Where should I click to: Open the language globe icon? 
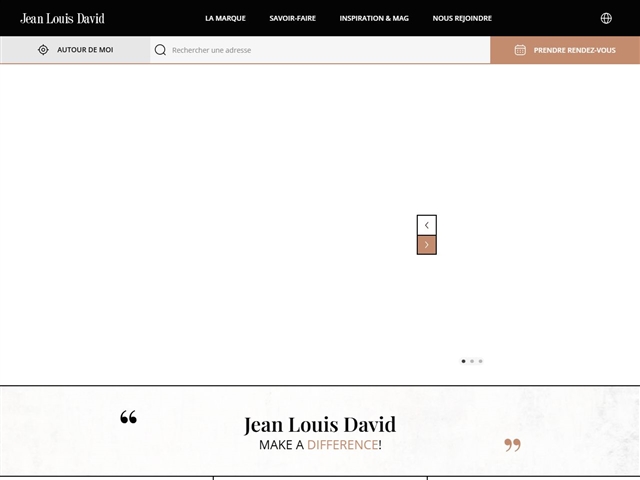click(x=606, y=18)
